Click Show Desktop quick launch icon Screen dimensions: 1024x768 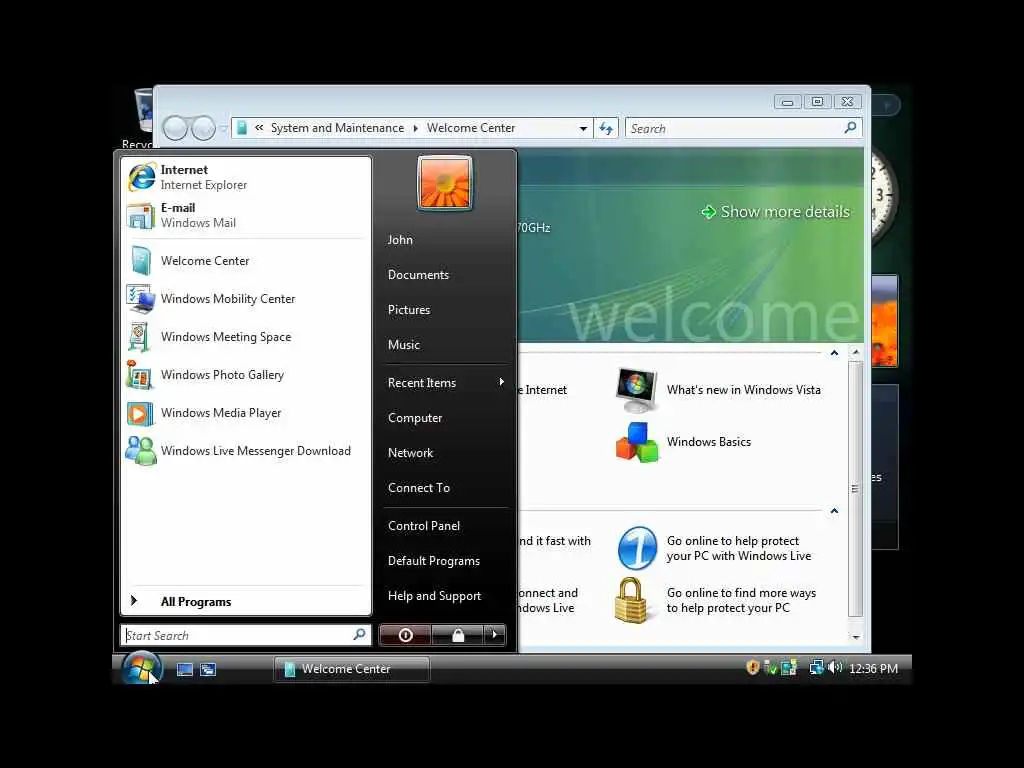pos(185,669)
